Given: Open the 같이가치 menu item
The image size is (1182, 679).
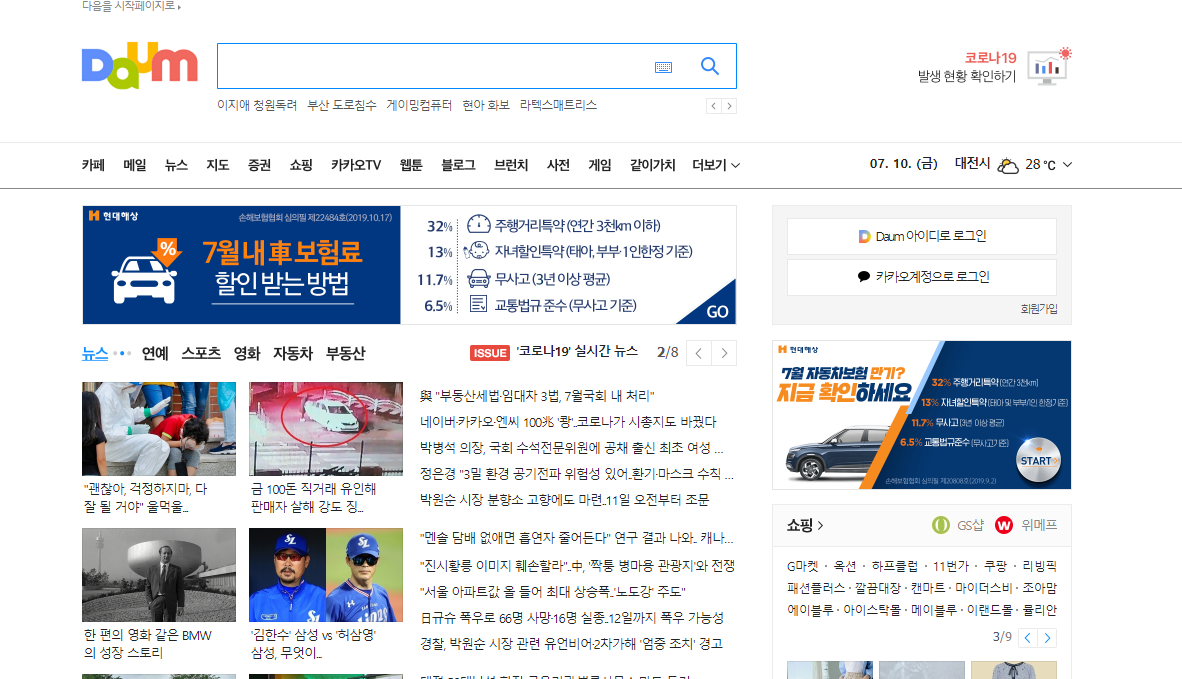Looking at the screenshot, I should click(x=653, y=165).
